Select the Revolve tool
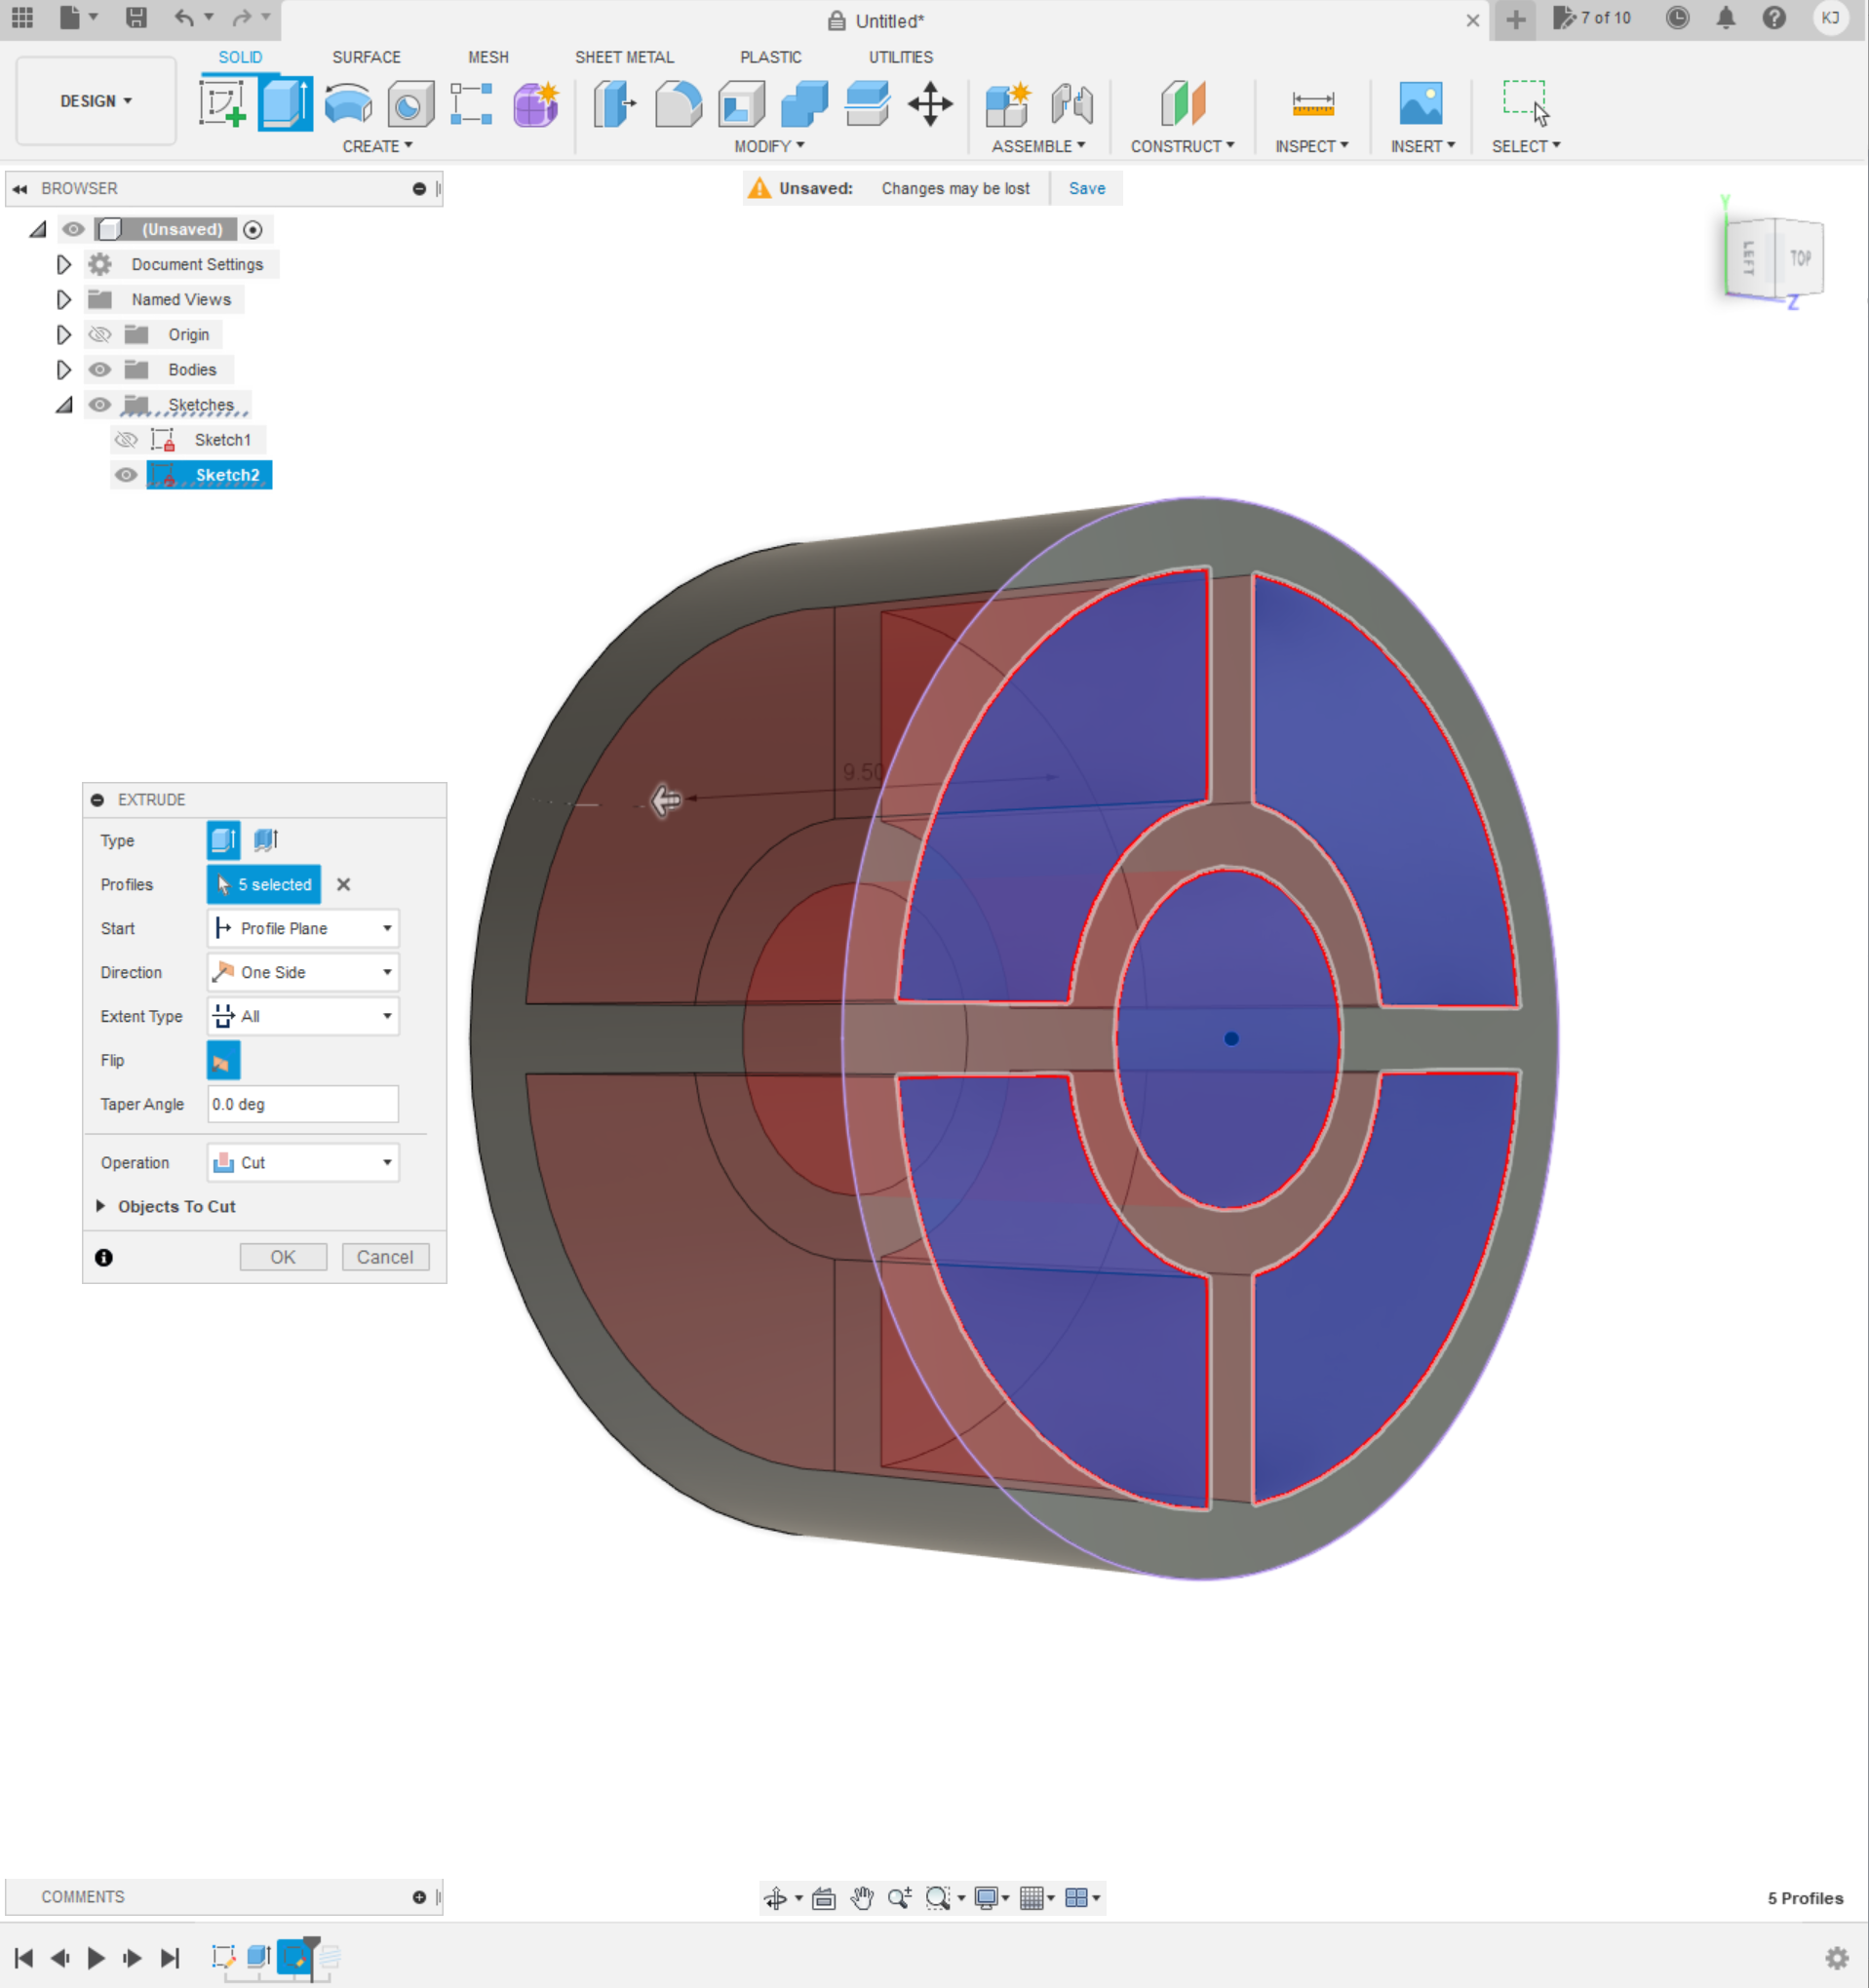The image size is (1869, 1988). point(346,103)
